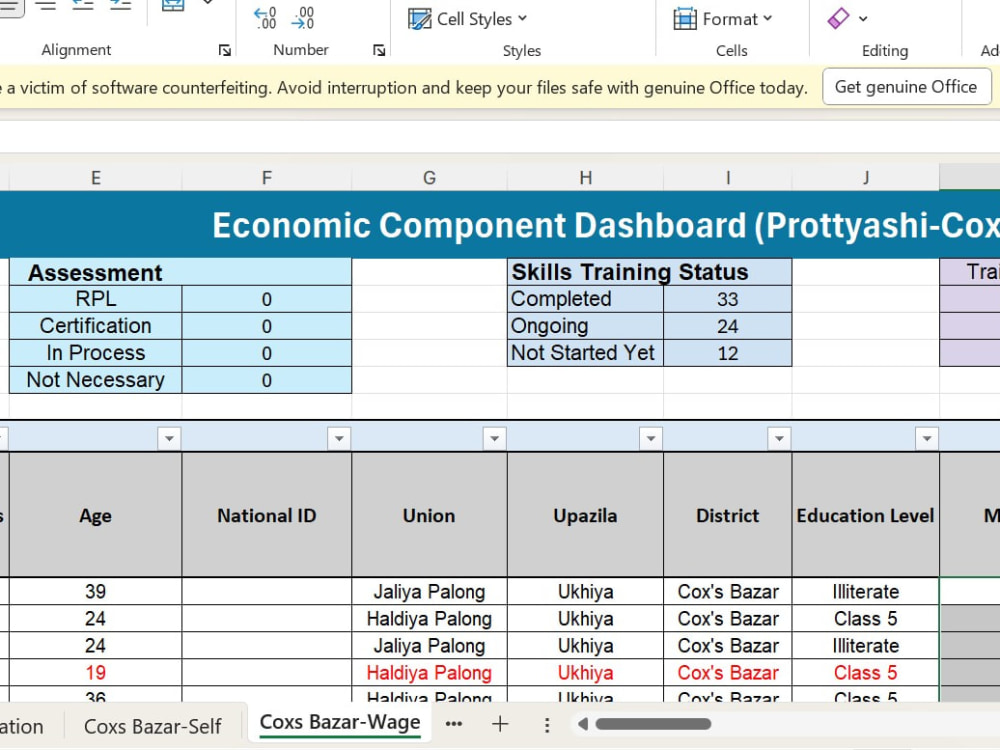
Task: Switch to the Coxs Bazar-Self sheet tab
Action: click(x=152, y=726)
